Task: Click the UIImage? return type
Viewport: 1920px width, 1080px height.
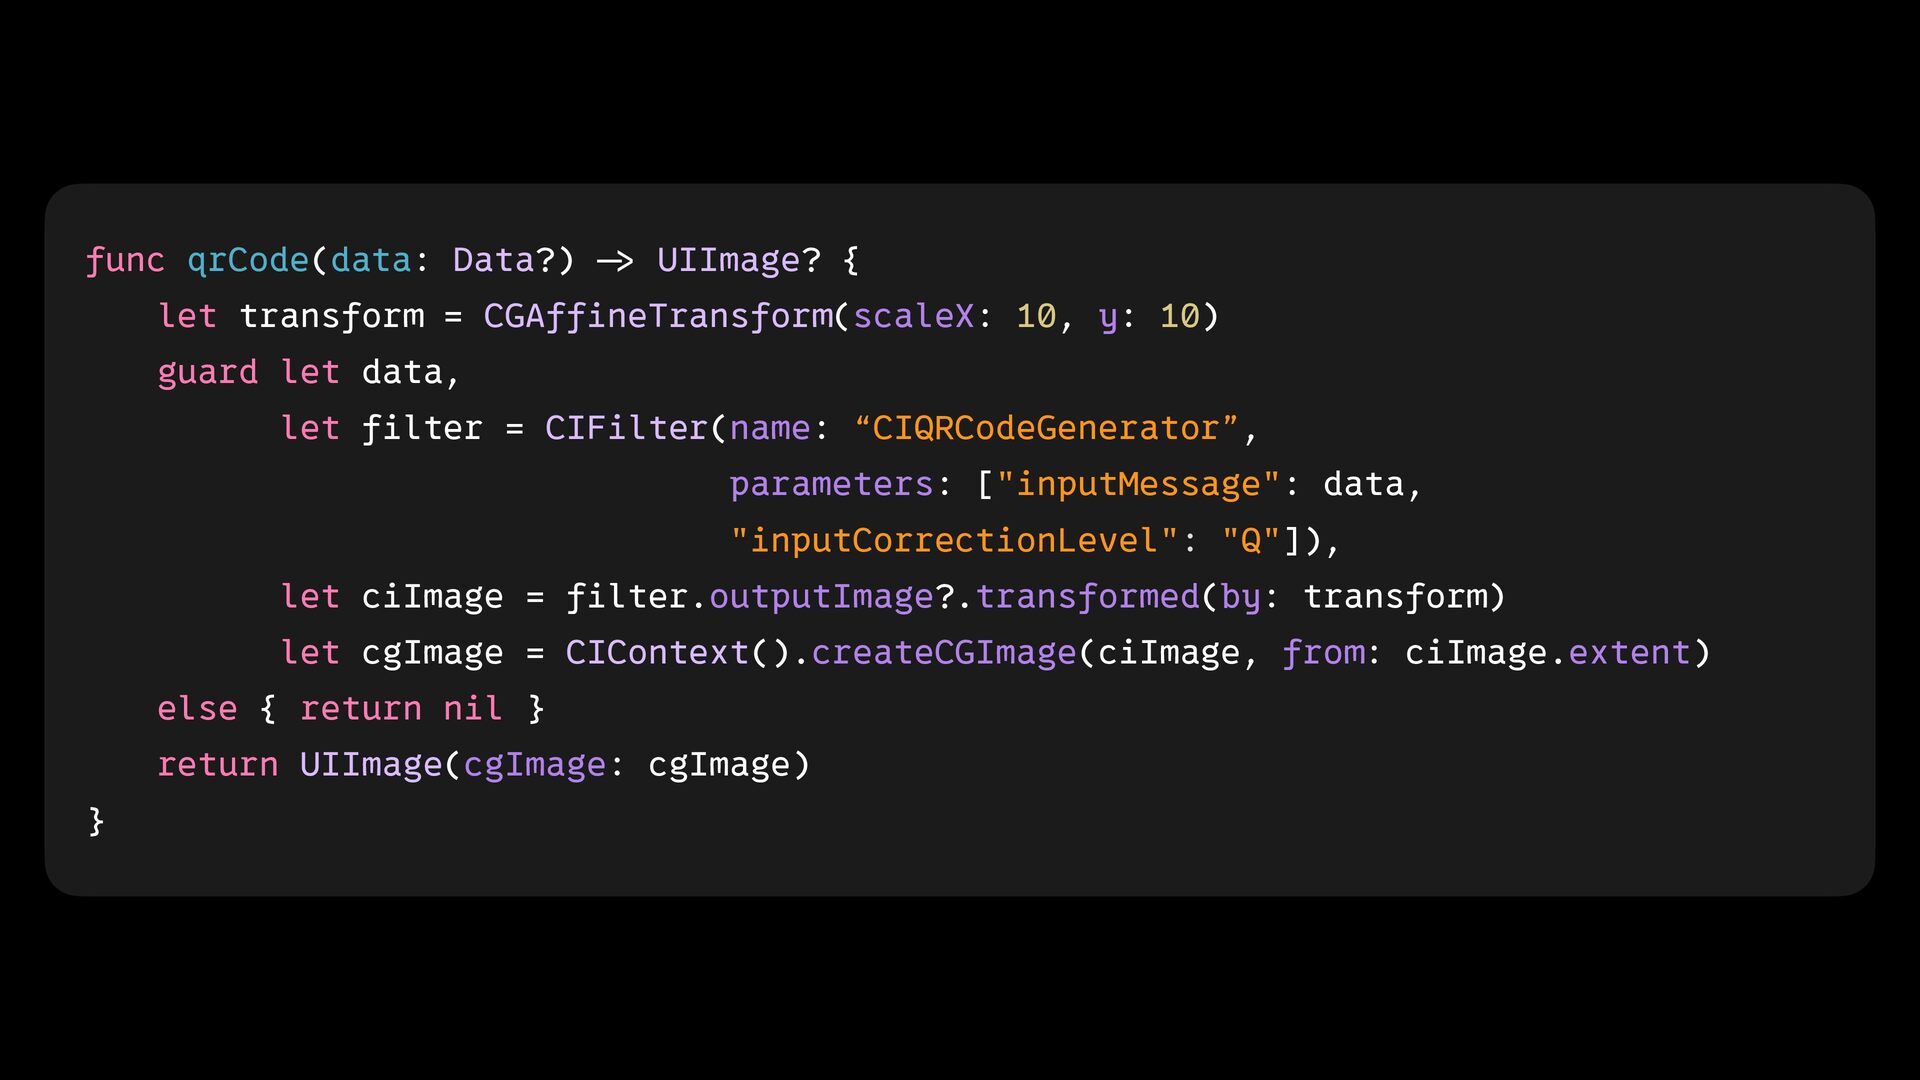Action: click(738, 260)
